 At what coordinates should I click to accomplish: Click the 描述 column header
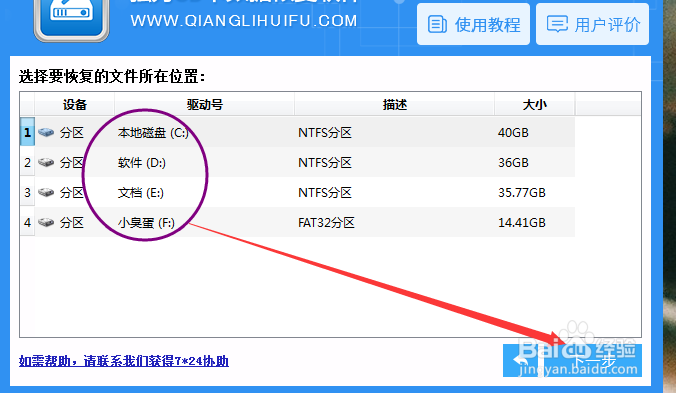click(394, 105)
